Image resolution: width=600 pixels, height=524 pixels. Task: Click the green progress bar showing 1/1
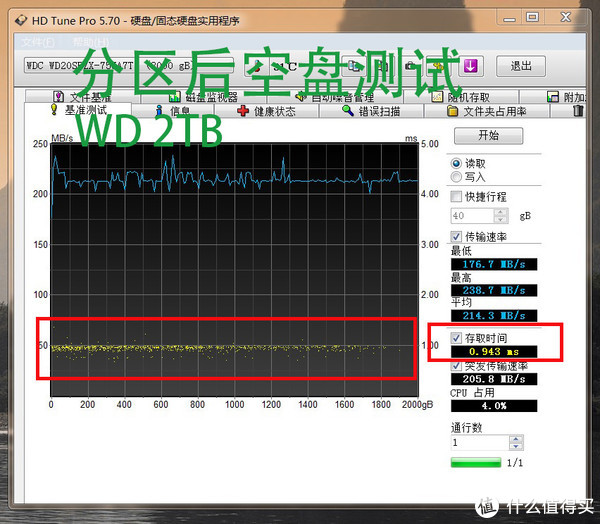[x=476, y=463]
